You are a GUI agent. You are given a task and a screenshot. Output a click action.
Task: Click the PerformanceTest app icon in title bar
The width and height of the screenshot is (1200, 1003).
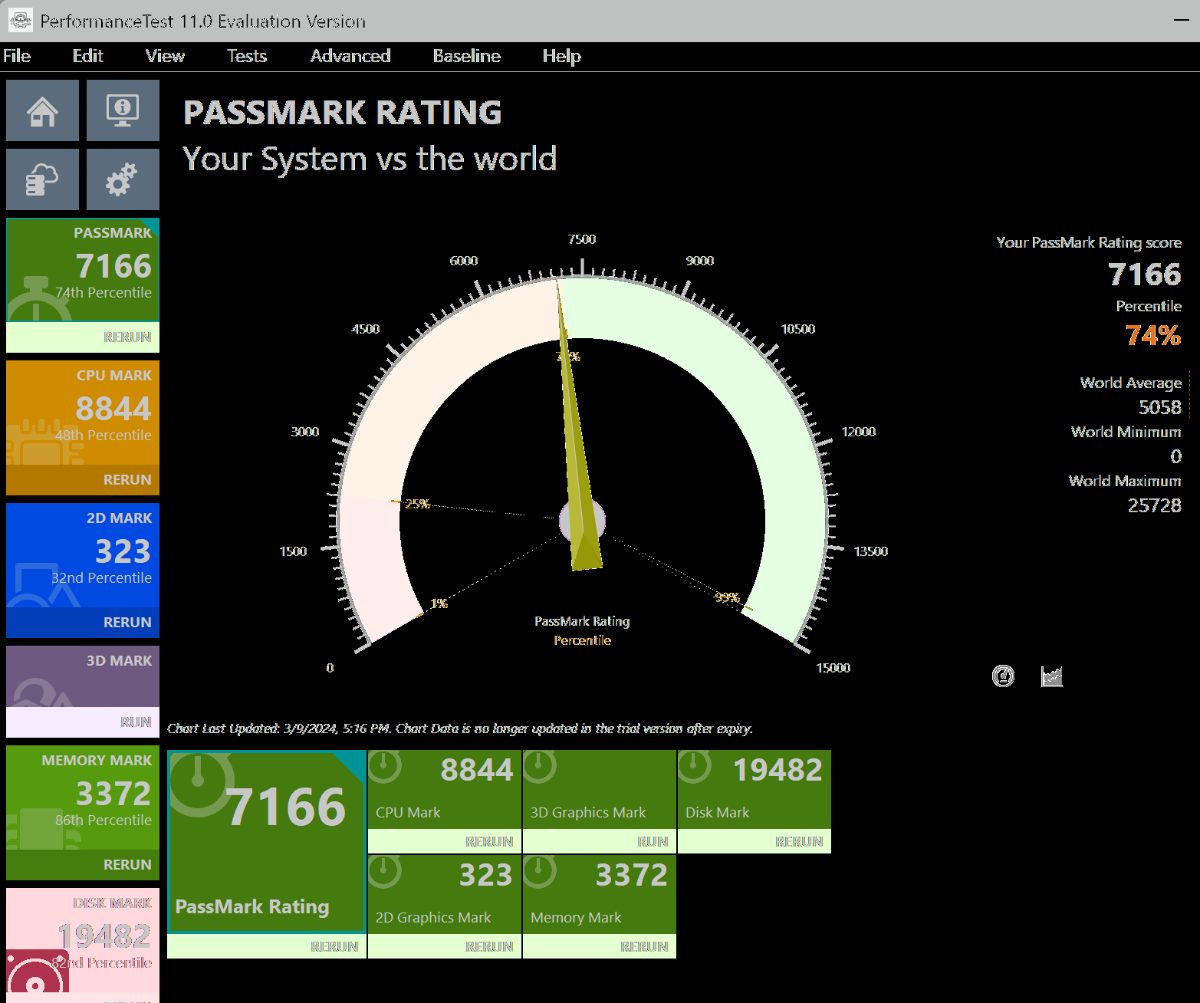click(x=19, y=20)
